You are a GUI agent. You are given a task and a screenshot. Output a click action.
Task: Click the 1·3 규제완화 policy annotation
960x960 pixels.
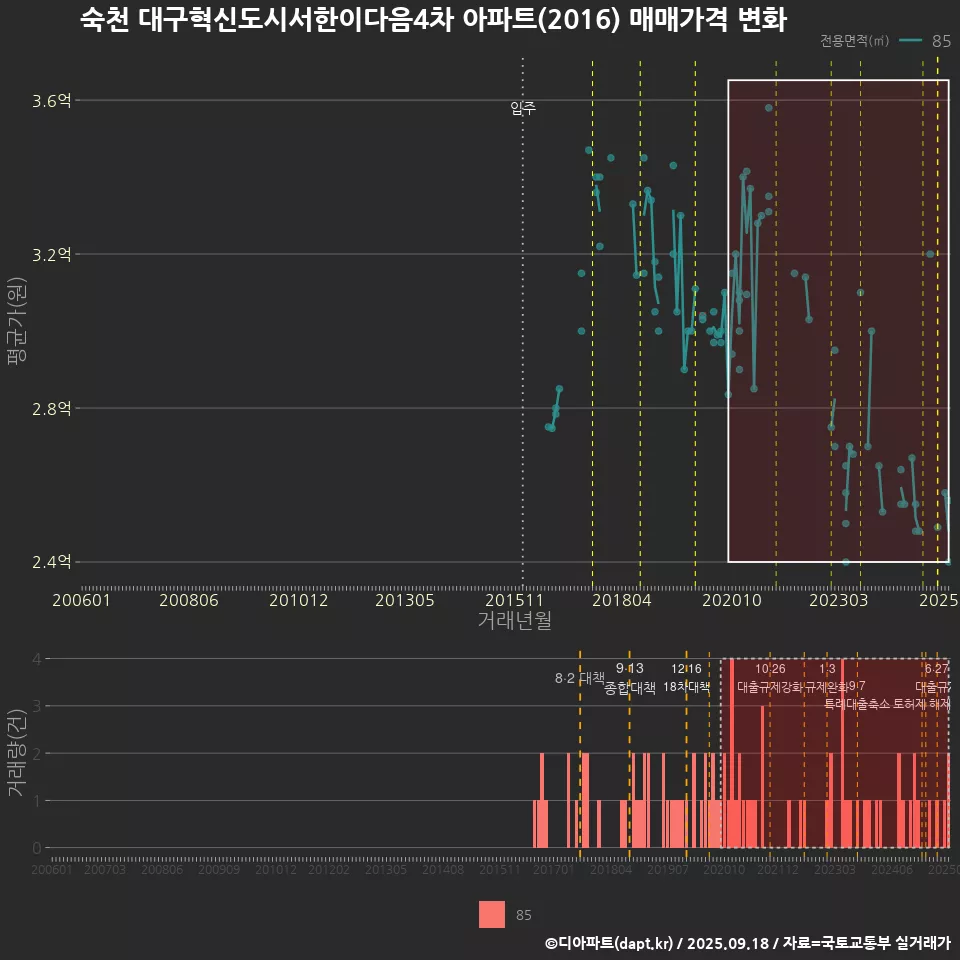pos(827,678)
